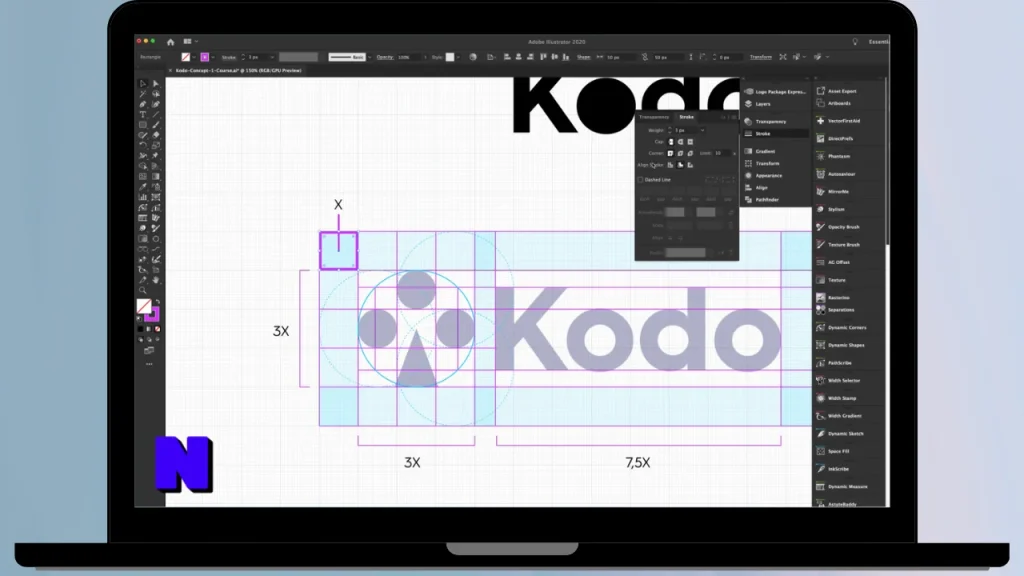This screenshot has width=1024, height=576.
Task: Click the Opacity link in control bar
Action: pos(385,57)
